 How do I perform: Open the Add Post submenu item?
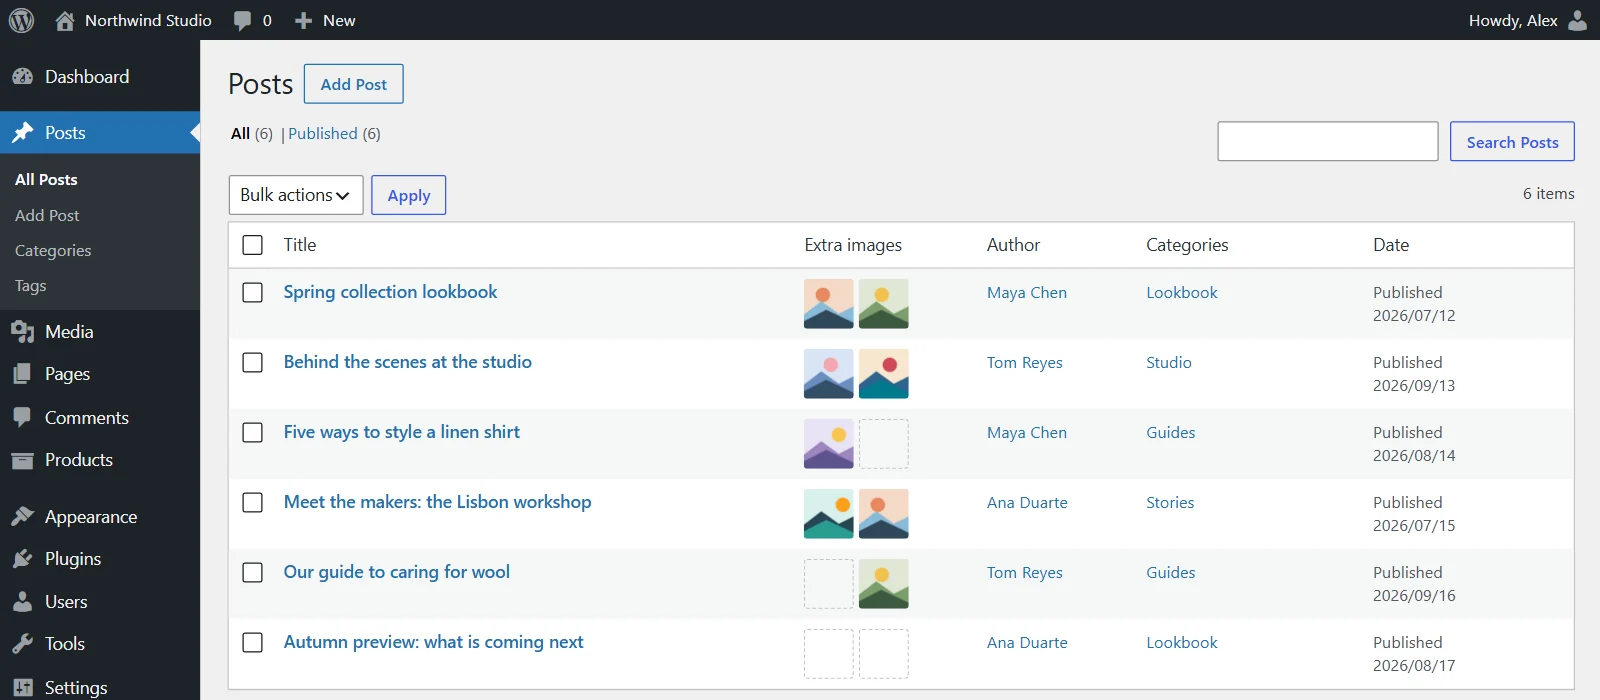[x=47, y=216]
